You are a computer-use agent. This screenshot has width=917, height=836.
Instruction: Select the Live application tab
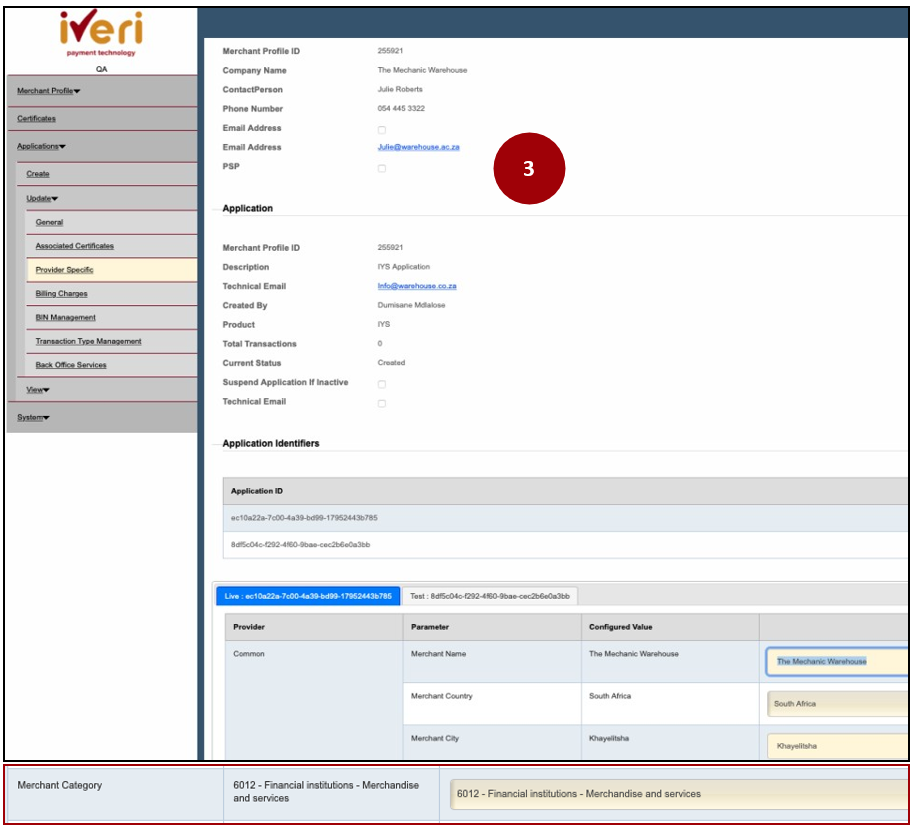308,596
